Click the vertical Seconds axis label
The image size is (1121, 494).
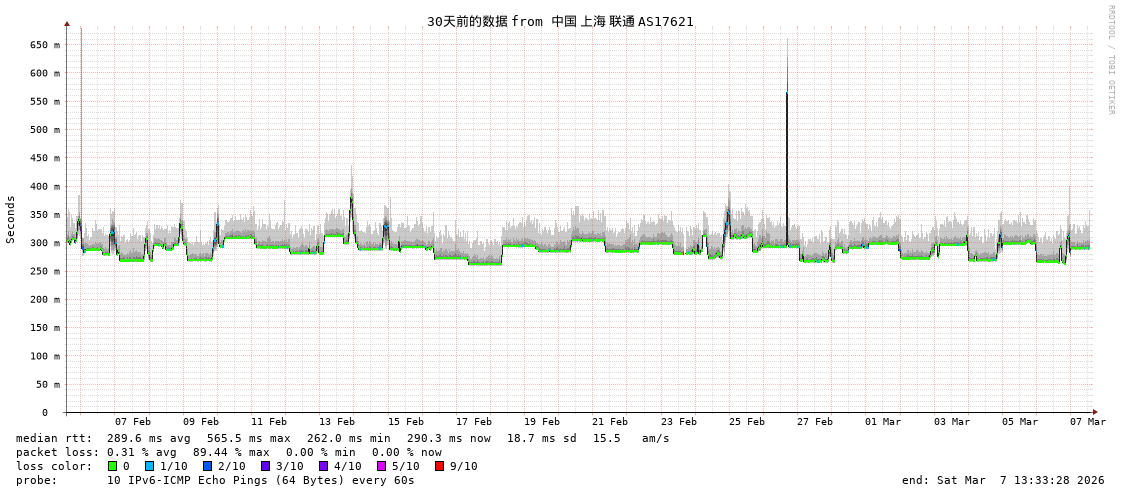(11, 219)
